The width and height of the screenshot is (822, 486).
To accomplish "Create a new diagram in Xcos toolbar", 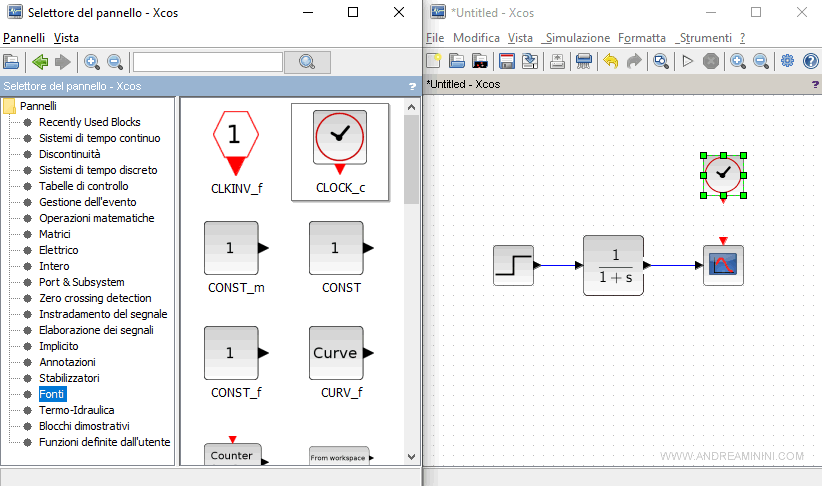I will coord(434,61).
